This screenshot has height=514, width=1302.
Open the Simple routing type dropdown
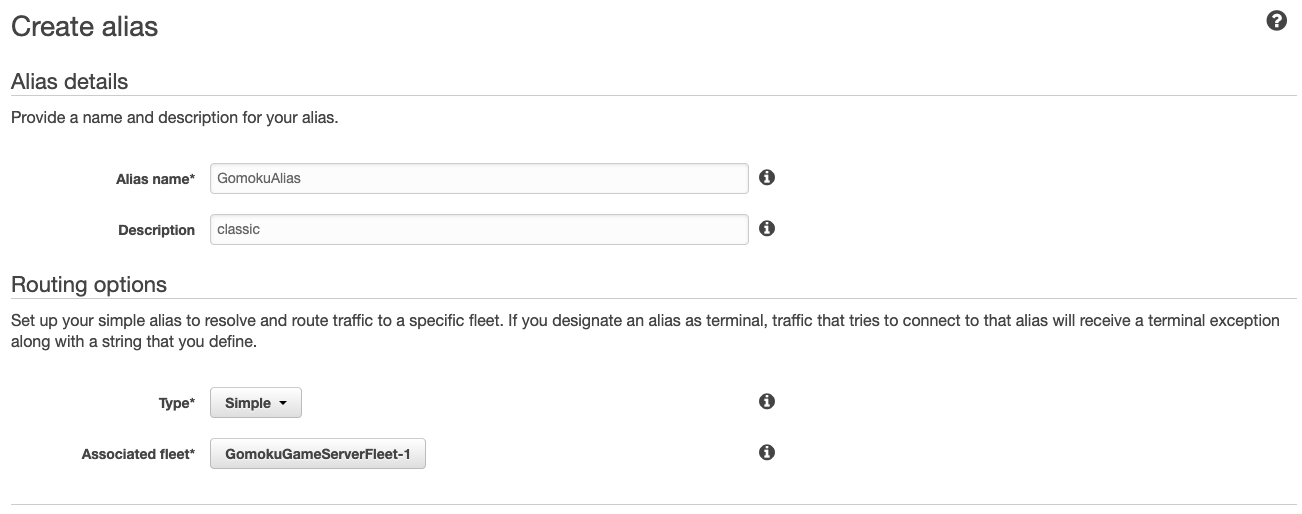click(256, 403)
